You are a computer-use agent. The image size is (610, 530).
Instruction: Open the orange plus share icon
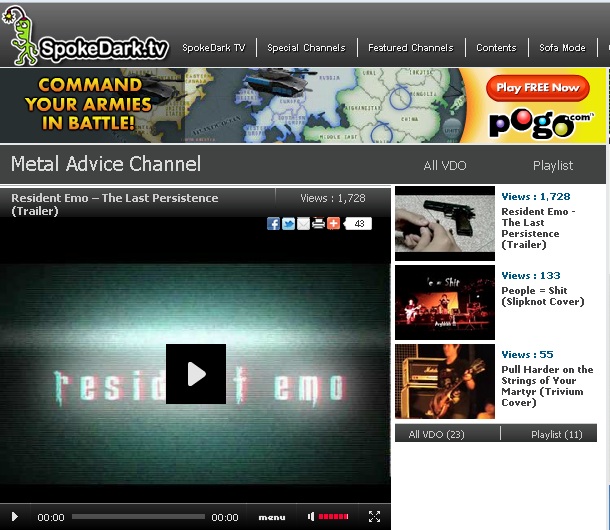[x=333, y=224]
